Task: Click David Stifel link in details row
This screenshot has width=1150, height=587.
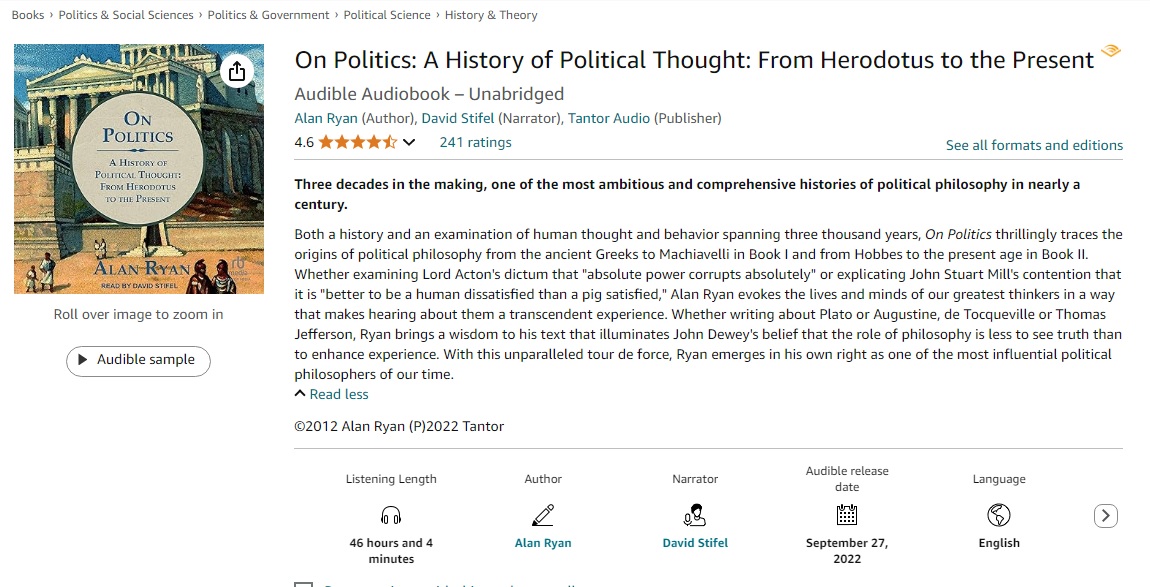Action: click(x=695, y=543)
